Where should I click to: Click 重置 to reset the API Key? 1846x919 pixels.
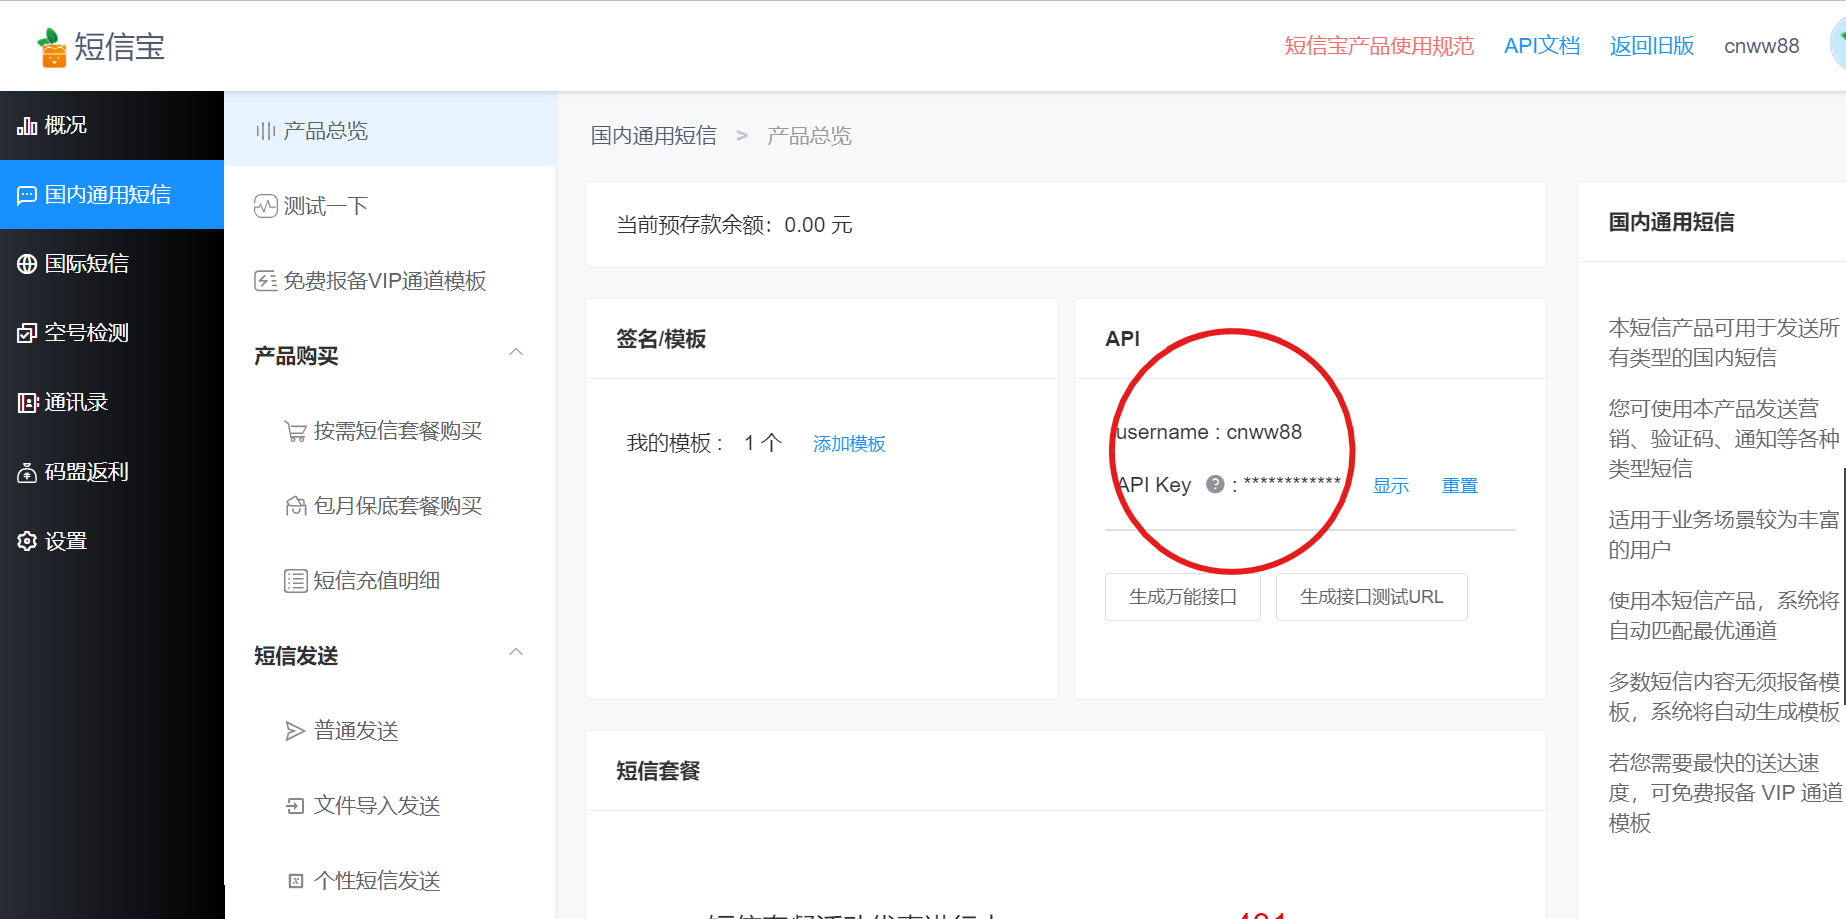[1460, 486]
